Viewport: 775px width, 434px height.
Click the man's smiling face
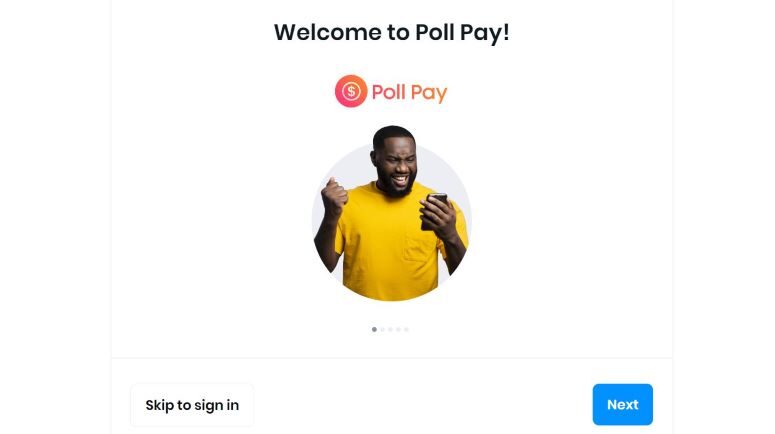[397, 167]
